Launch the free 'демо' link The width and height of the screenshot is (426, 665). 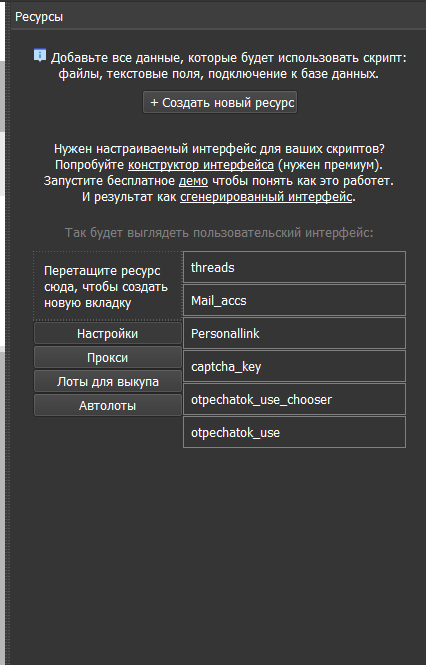coord(193,181)
